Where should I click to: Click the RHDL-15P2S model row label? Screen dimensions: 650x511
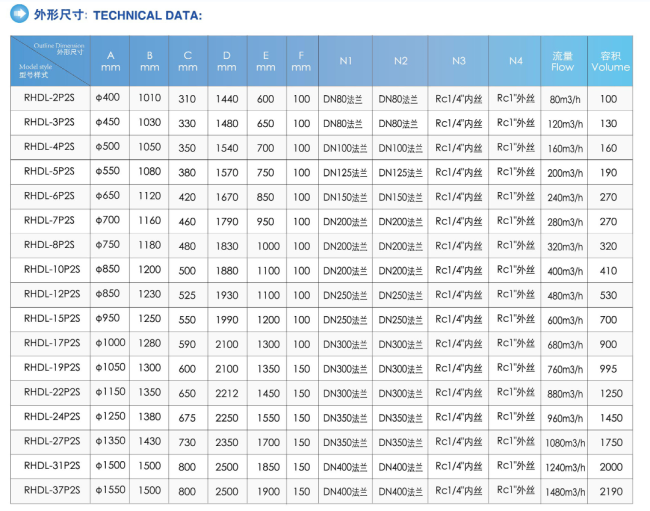click(50, 318)
